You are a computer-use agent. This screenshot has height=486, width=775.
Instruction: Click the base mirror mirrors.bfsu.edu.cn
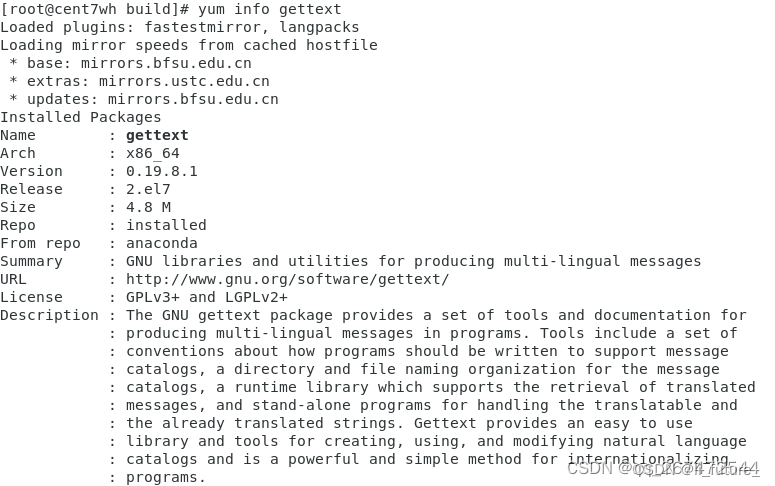[x=166, y=63]
